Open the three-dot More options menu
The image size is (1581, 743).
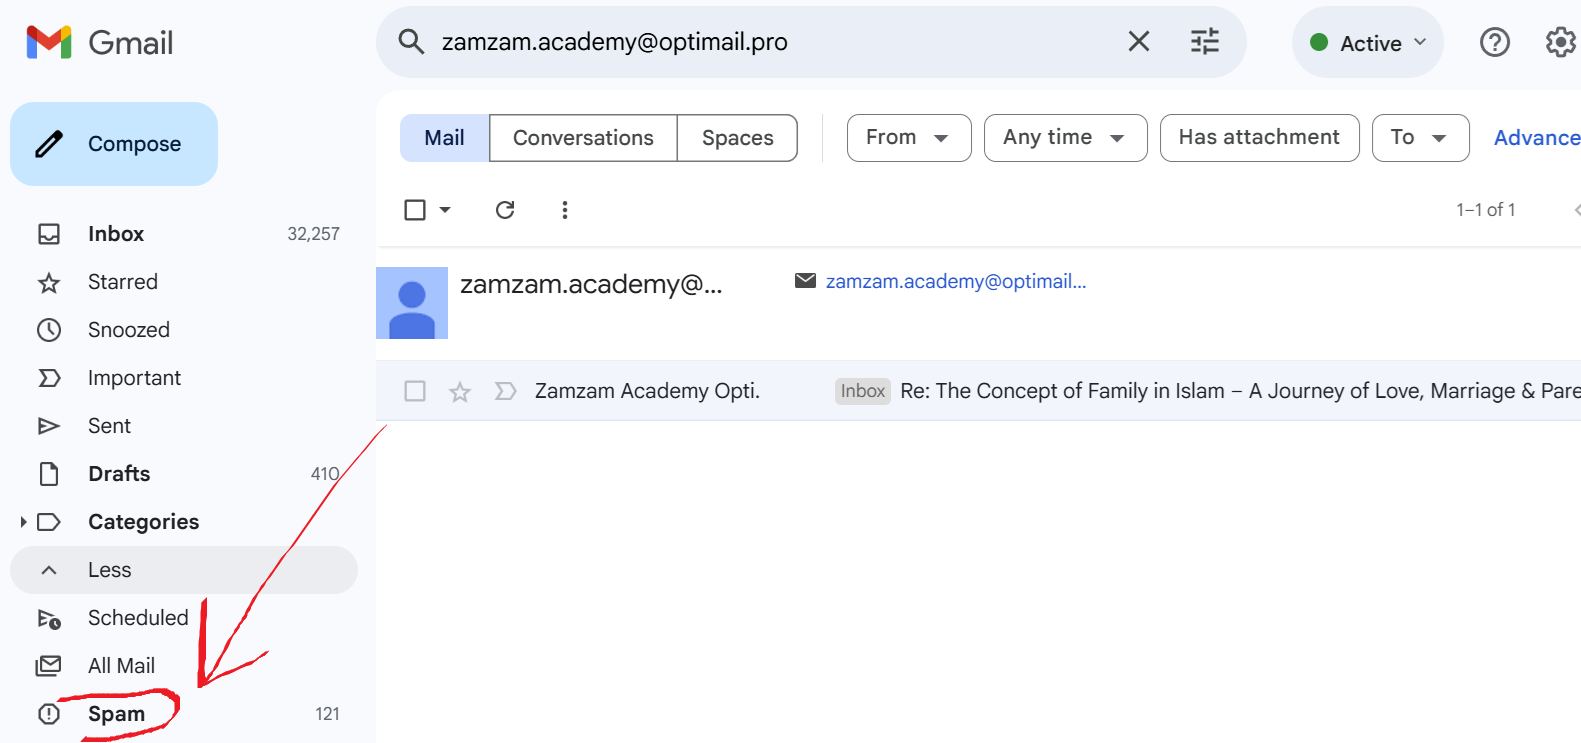pyautogui.click(x=565, y=210)
